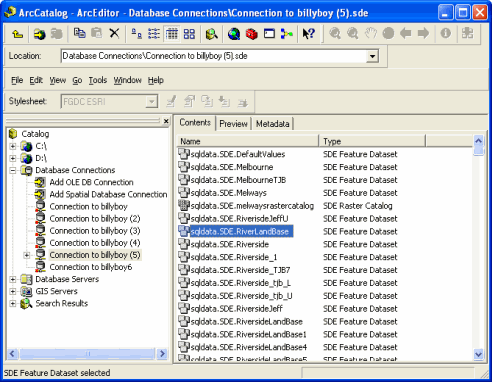
Task: Click the Metadata Properties icon
Action: click(189, 101)
